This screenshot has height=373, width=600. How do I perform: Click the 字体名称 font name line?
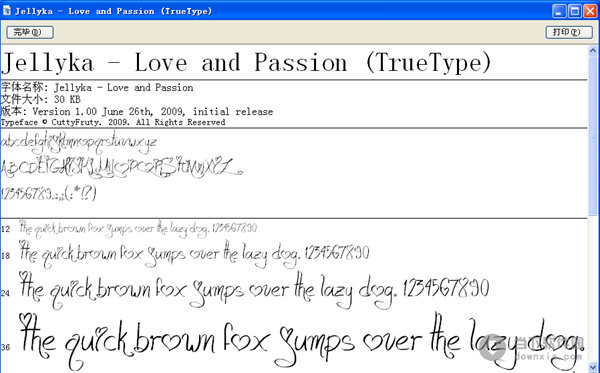[x=97, y=88]
